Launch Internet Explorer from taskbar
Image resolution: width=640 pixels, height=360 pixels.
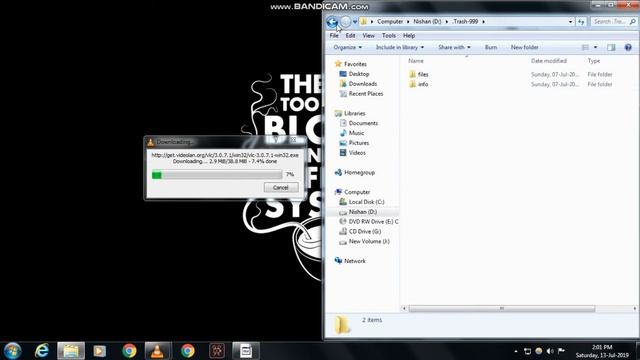coord(42,351)
